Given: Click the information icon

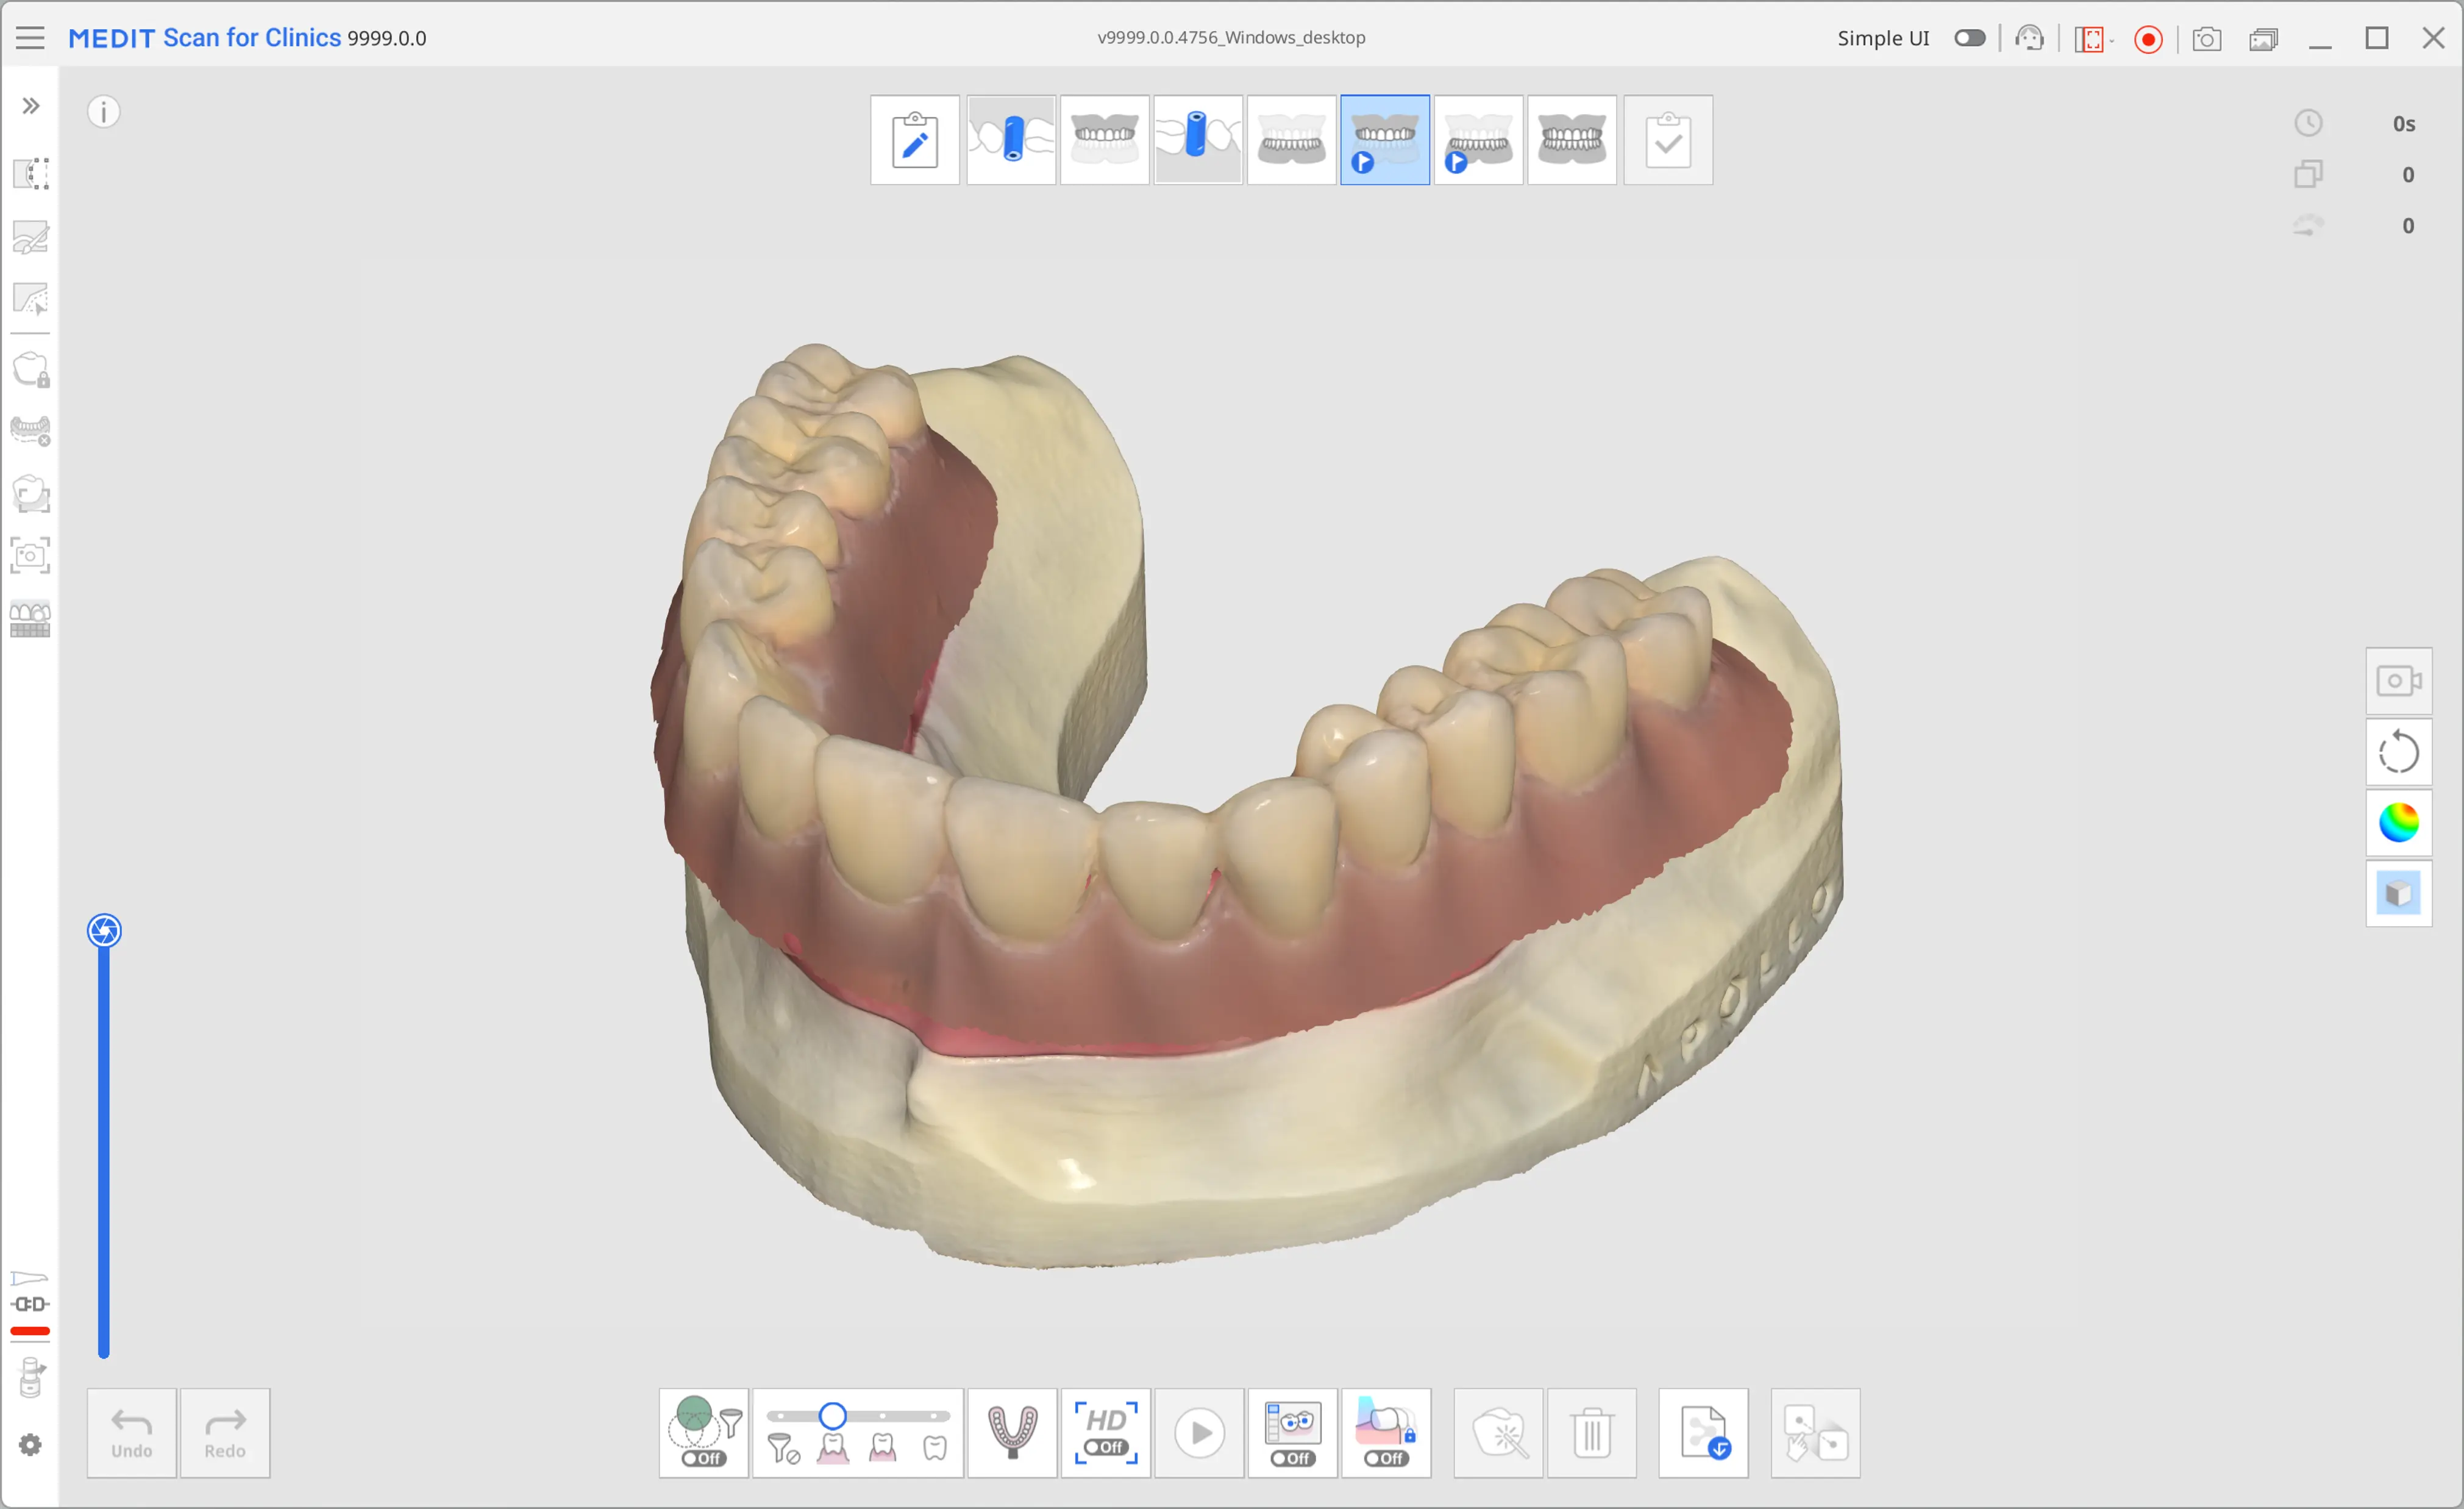Looking at the screenshot, I should pyautogui.click(x=104, y=111).
